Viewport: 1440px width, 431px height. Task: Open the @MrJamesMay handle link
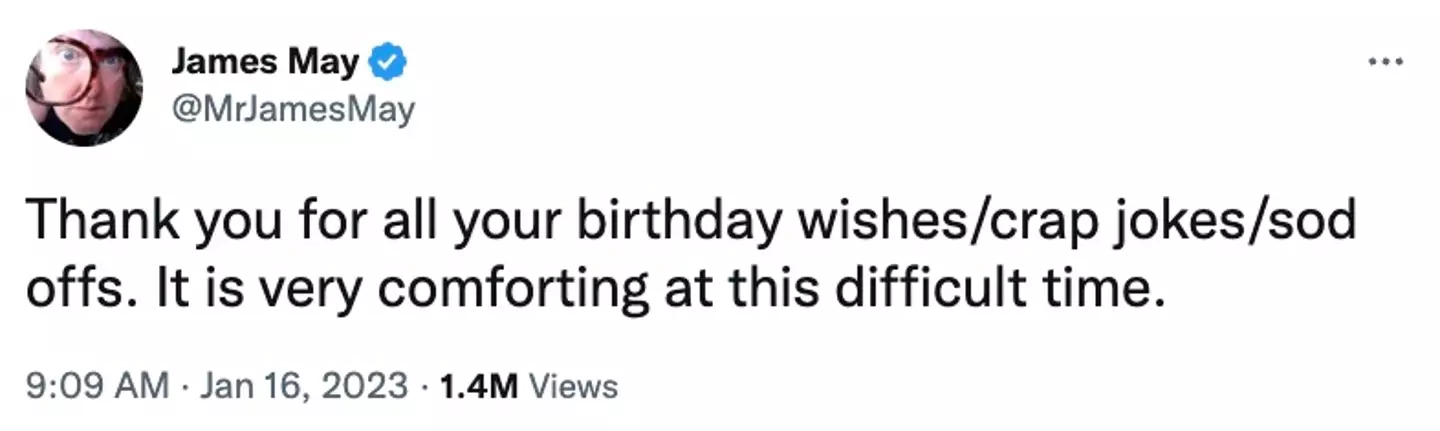(292, 110)
